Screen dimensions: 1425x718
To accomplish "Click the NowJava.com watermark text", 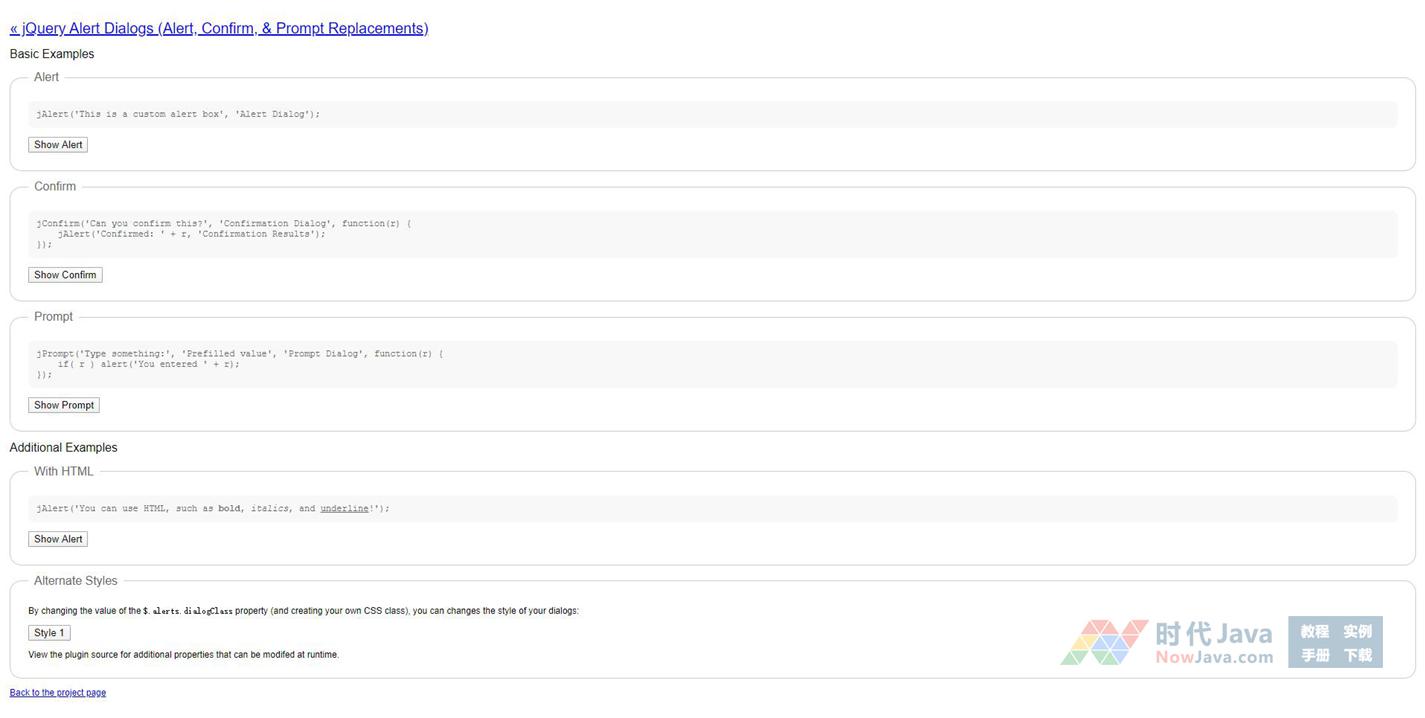I will pos(1214,657).
